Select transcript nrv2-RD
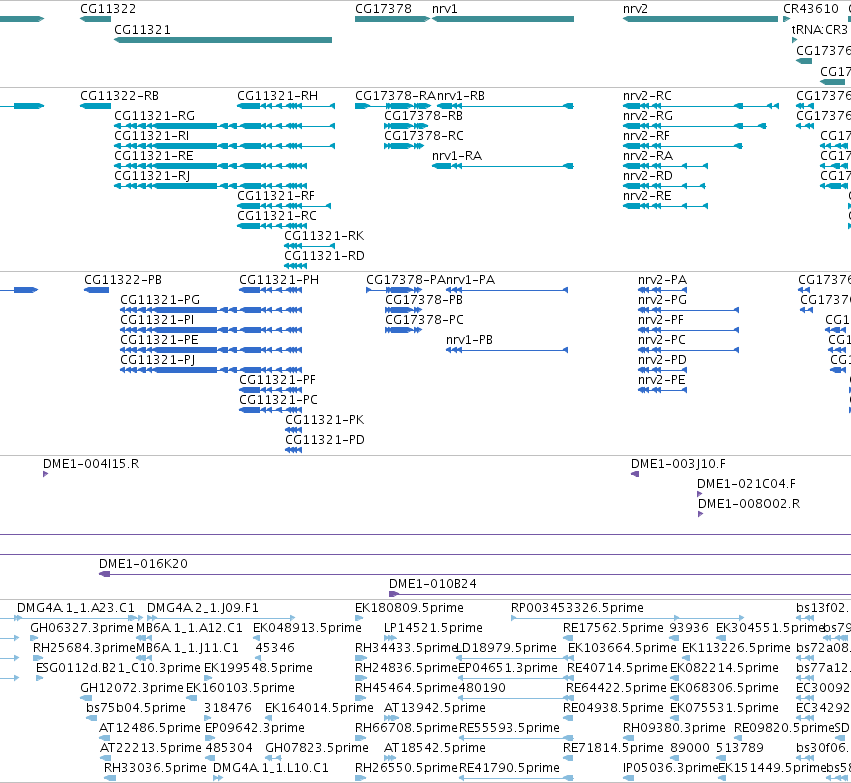The image size is (851, 783). pyautogui.click(x=664, y=186)
